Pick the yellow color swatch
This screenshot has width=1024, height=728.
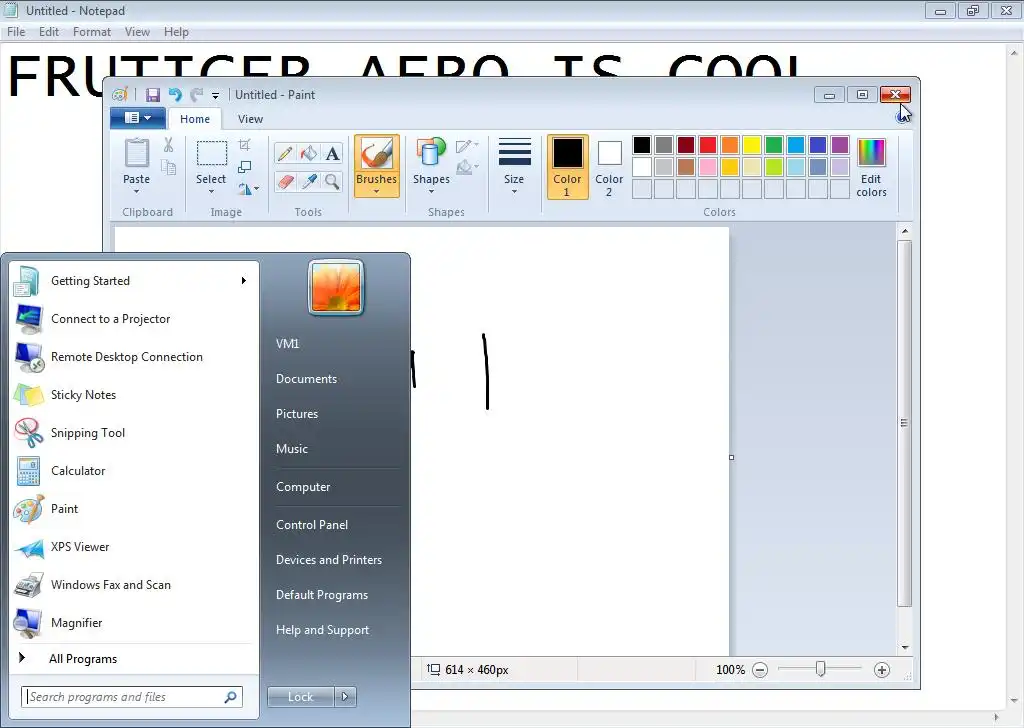(x=752, y=145)
